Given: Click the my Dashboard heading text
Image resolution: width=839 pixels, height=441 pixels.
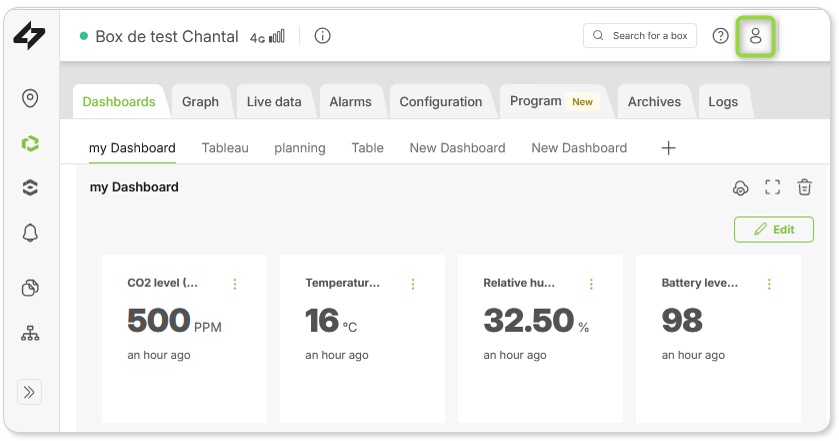Looking at the screenshot, I should click(134, 187).
